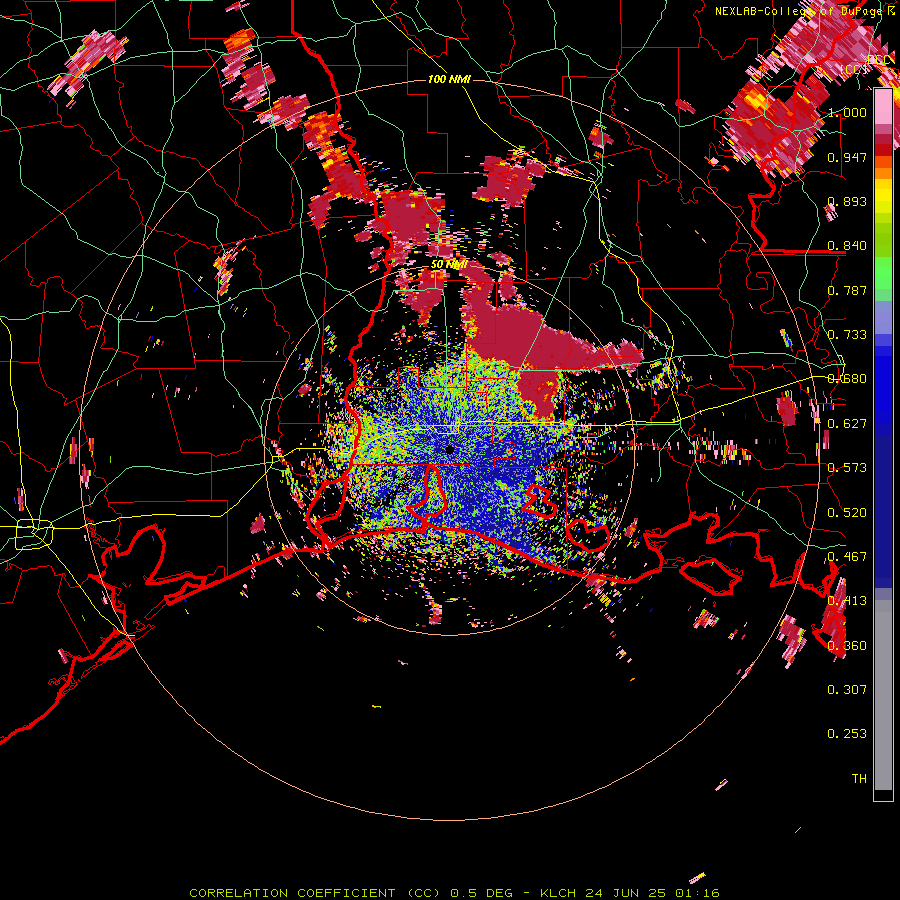900x900 pixels.
Task: Pick the light pink swatch at color bar top
Action: [x=883, y=107]
